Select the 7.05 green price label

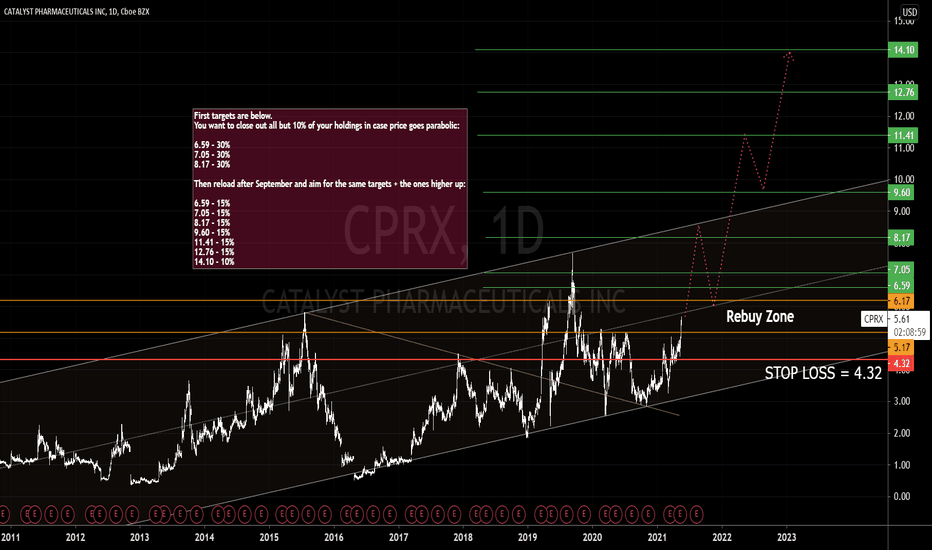(x=902, y=270)
